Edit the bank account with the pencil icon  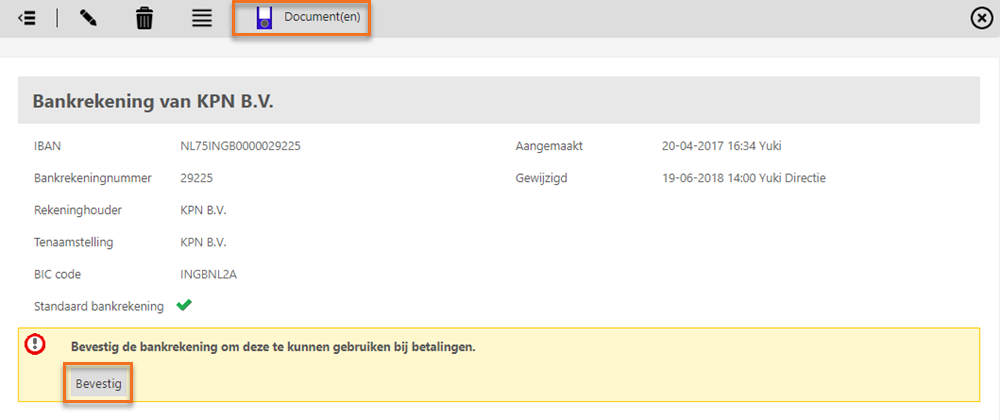click(x=88, y=18)
